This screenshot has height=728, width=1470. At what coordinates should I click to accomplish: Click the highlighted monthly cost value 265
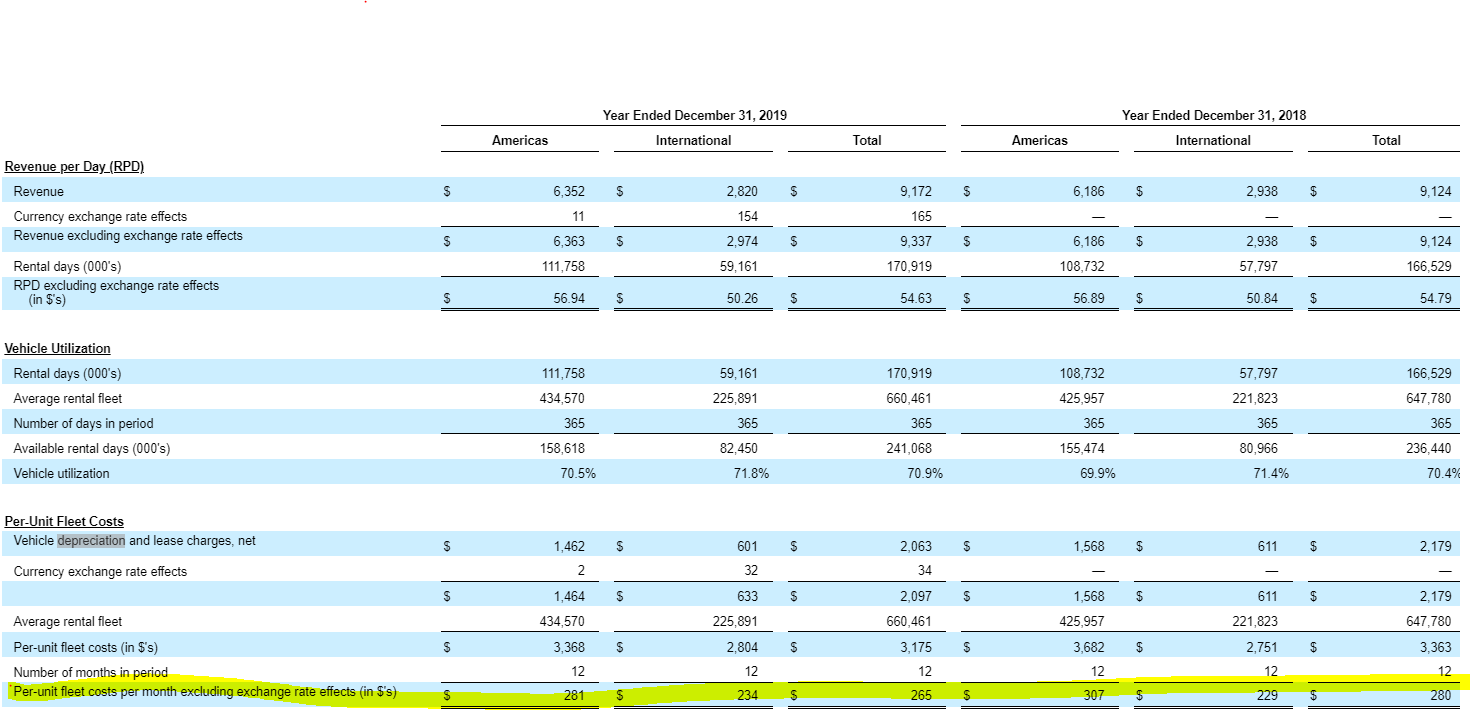click(x=921, y=695)
